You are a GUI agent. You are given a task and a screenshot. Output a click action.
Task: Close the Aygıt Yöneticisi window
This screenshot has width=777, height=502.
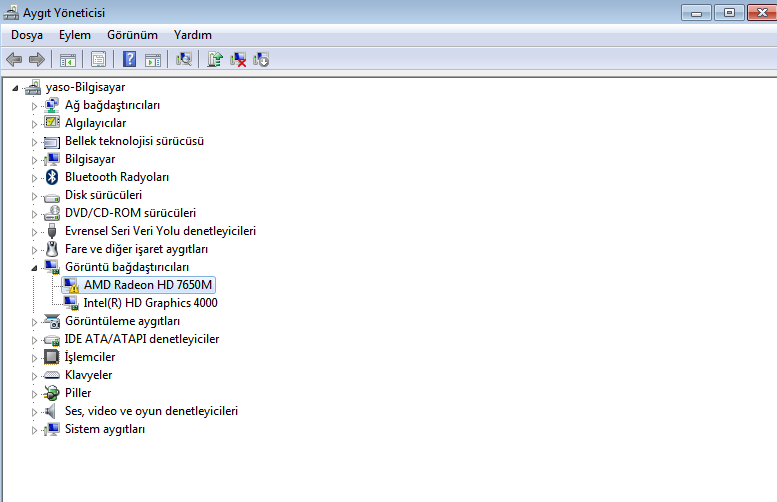point(762,12)
